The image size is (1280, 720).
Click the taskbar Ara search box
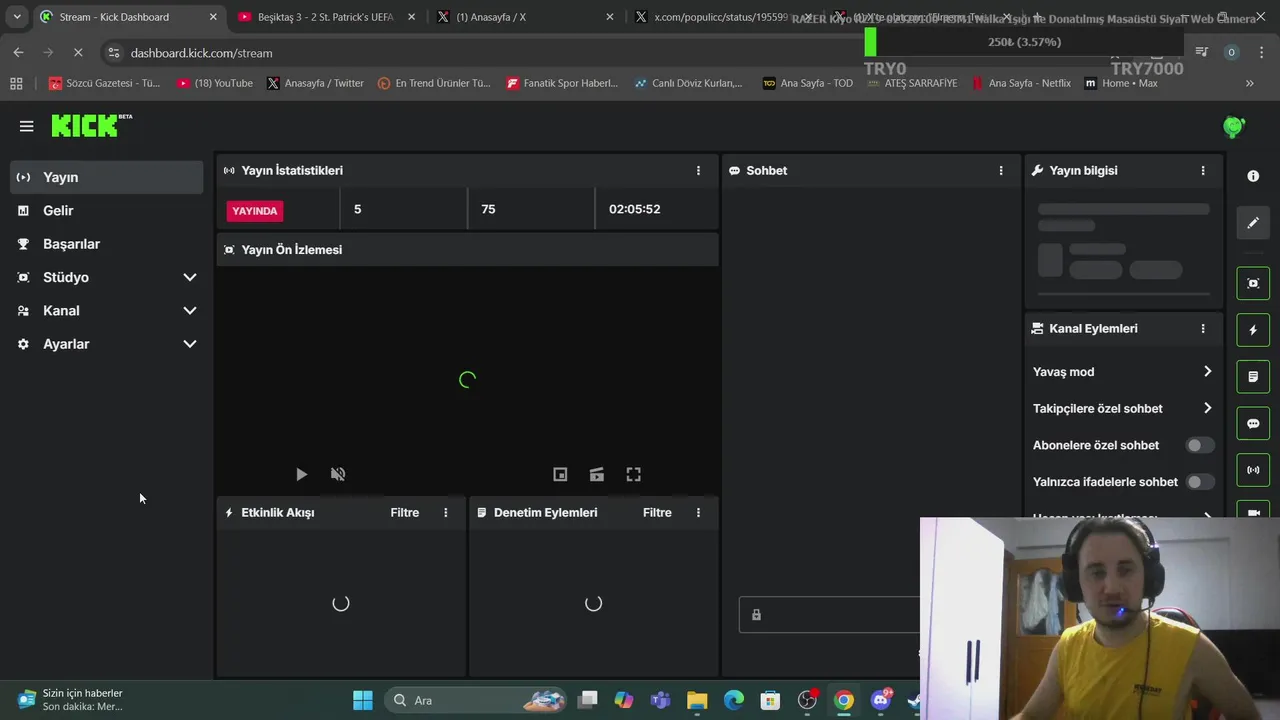pos(476,700)
